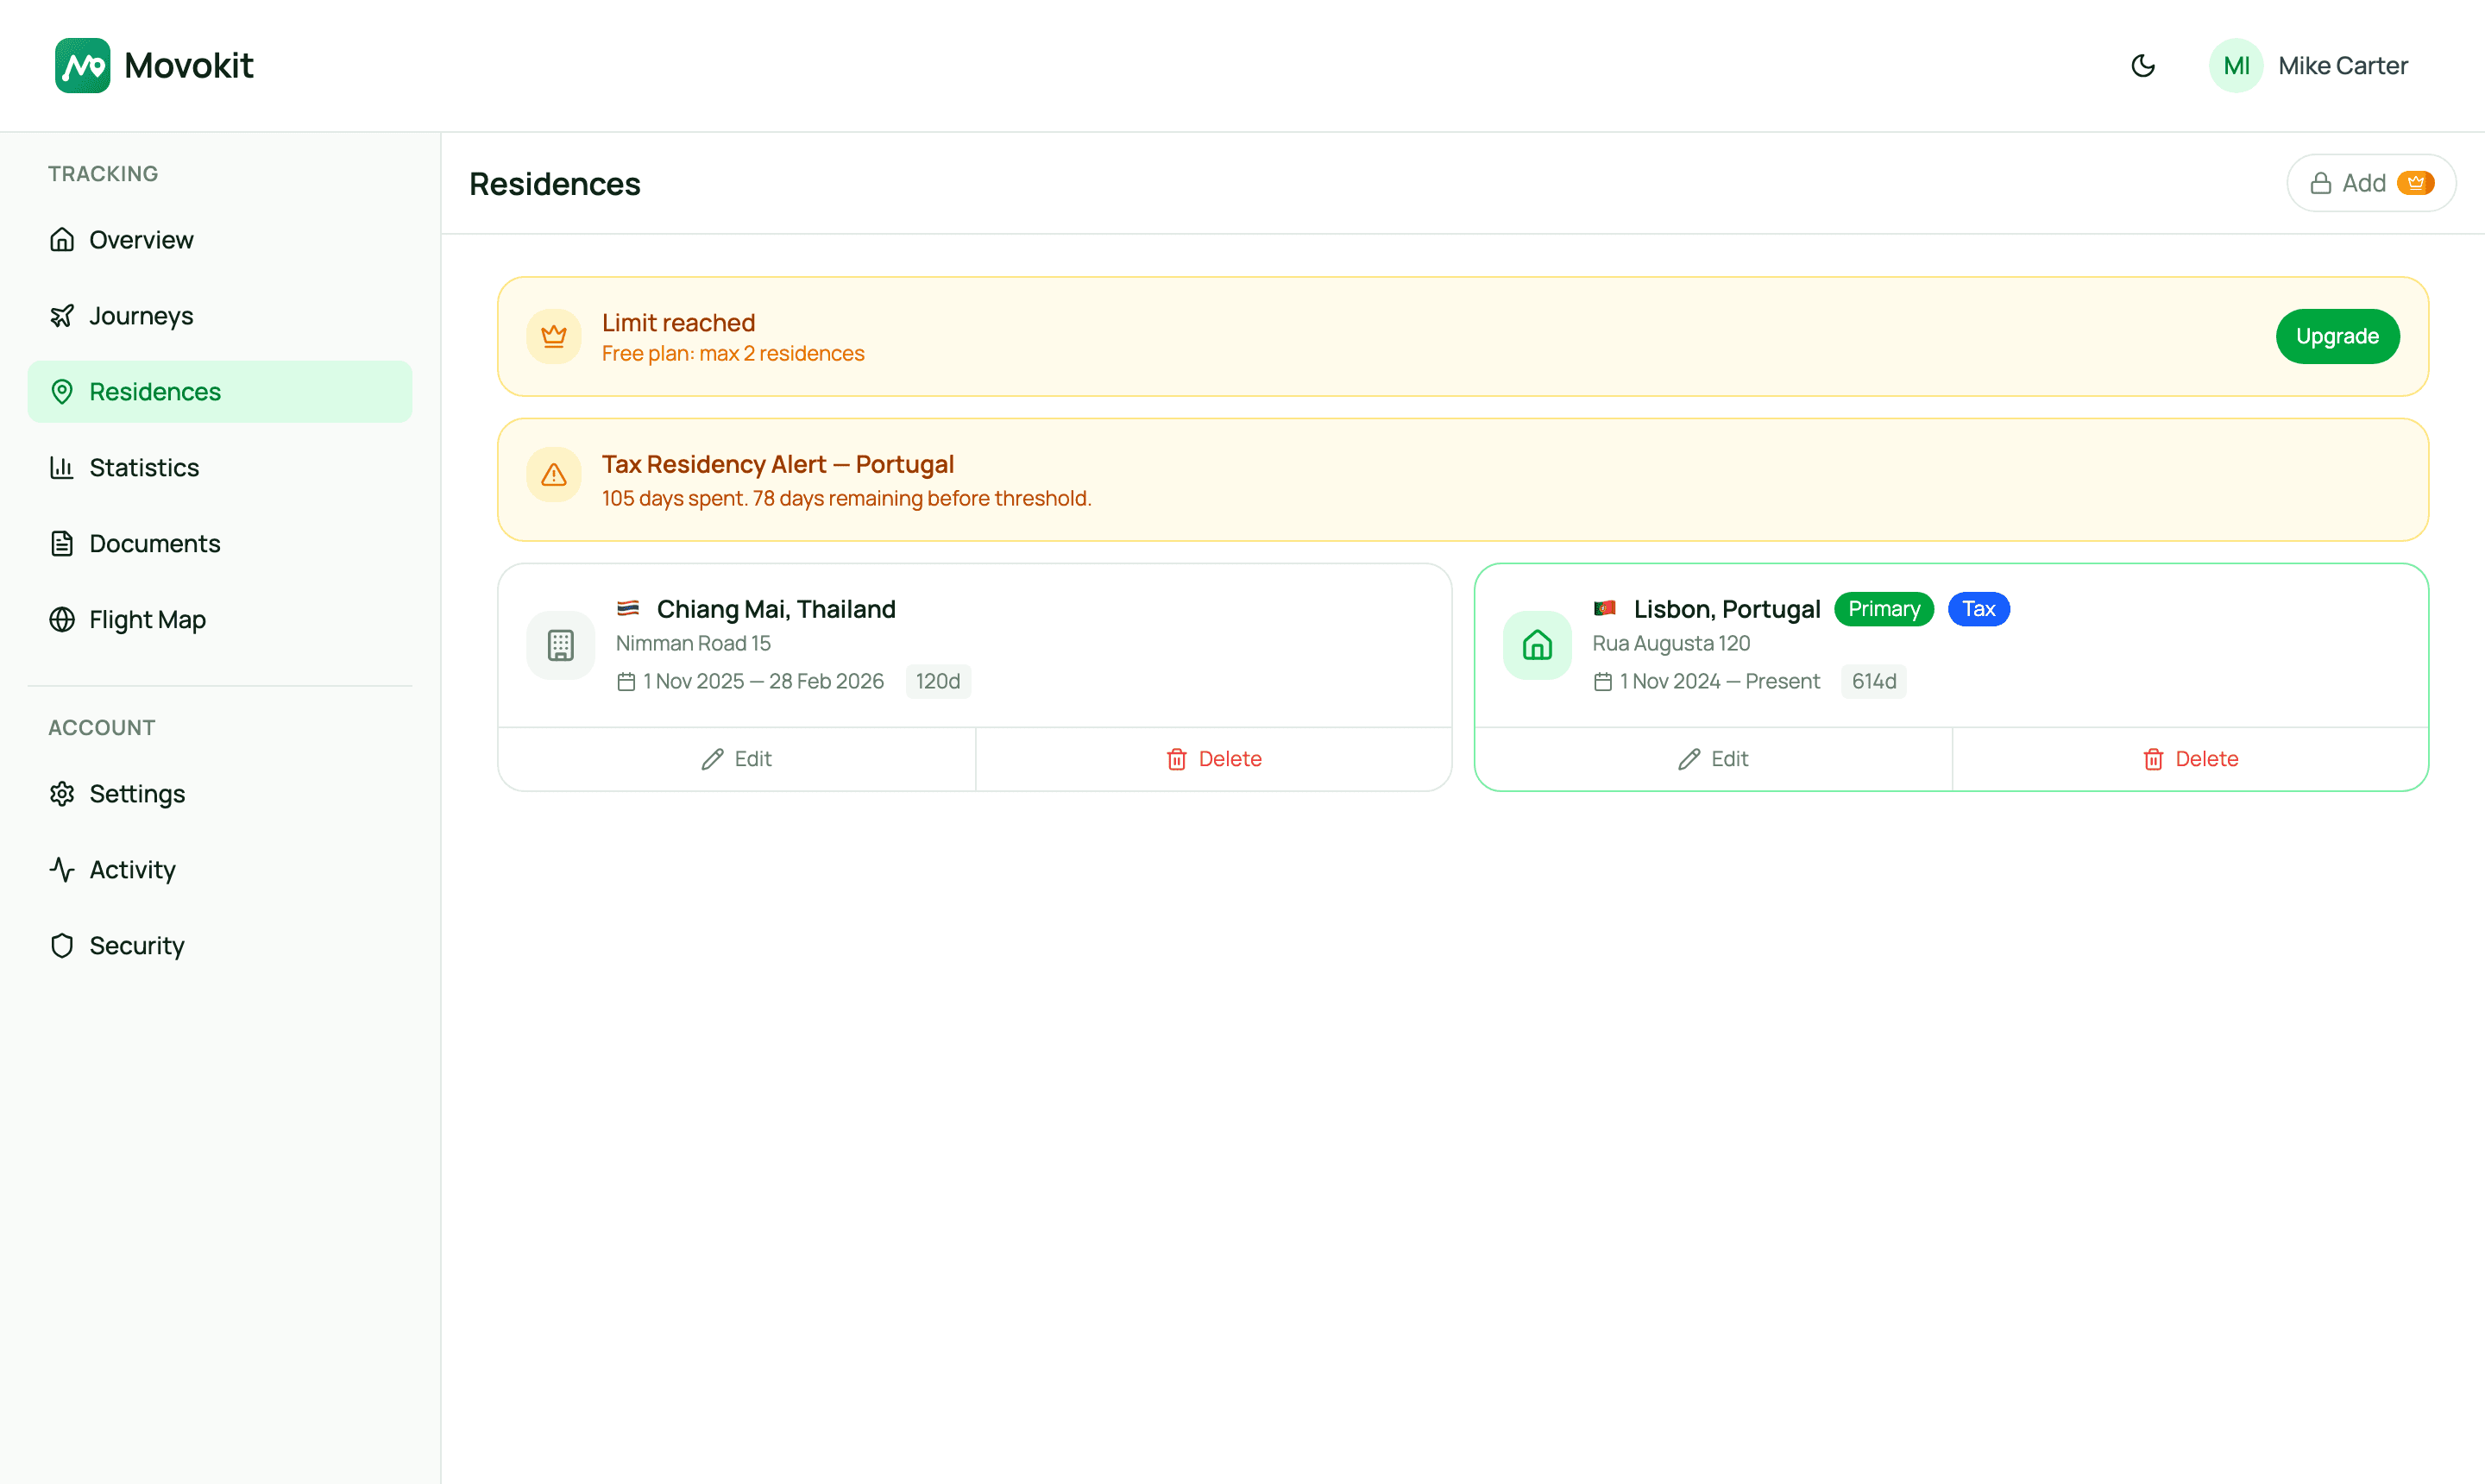
Task: Click the Rua Augusta 120 address
Action: tap(1671, 643)
